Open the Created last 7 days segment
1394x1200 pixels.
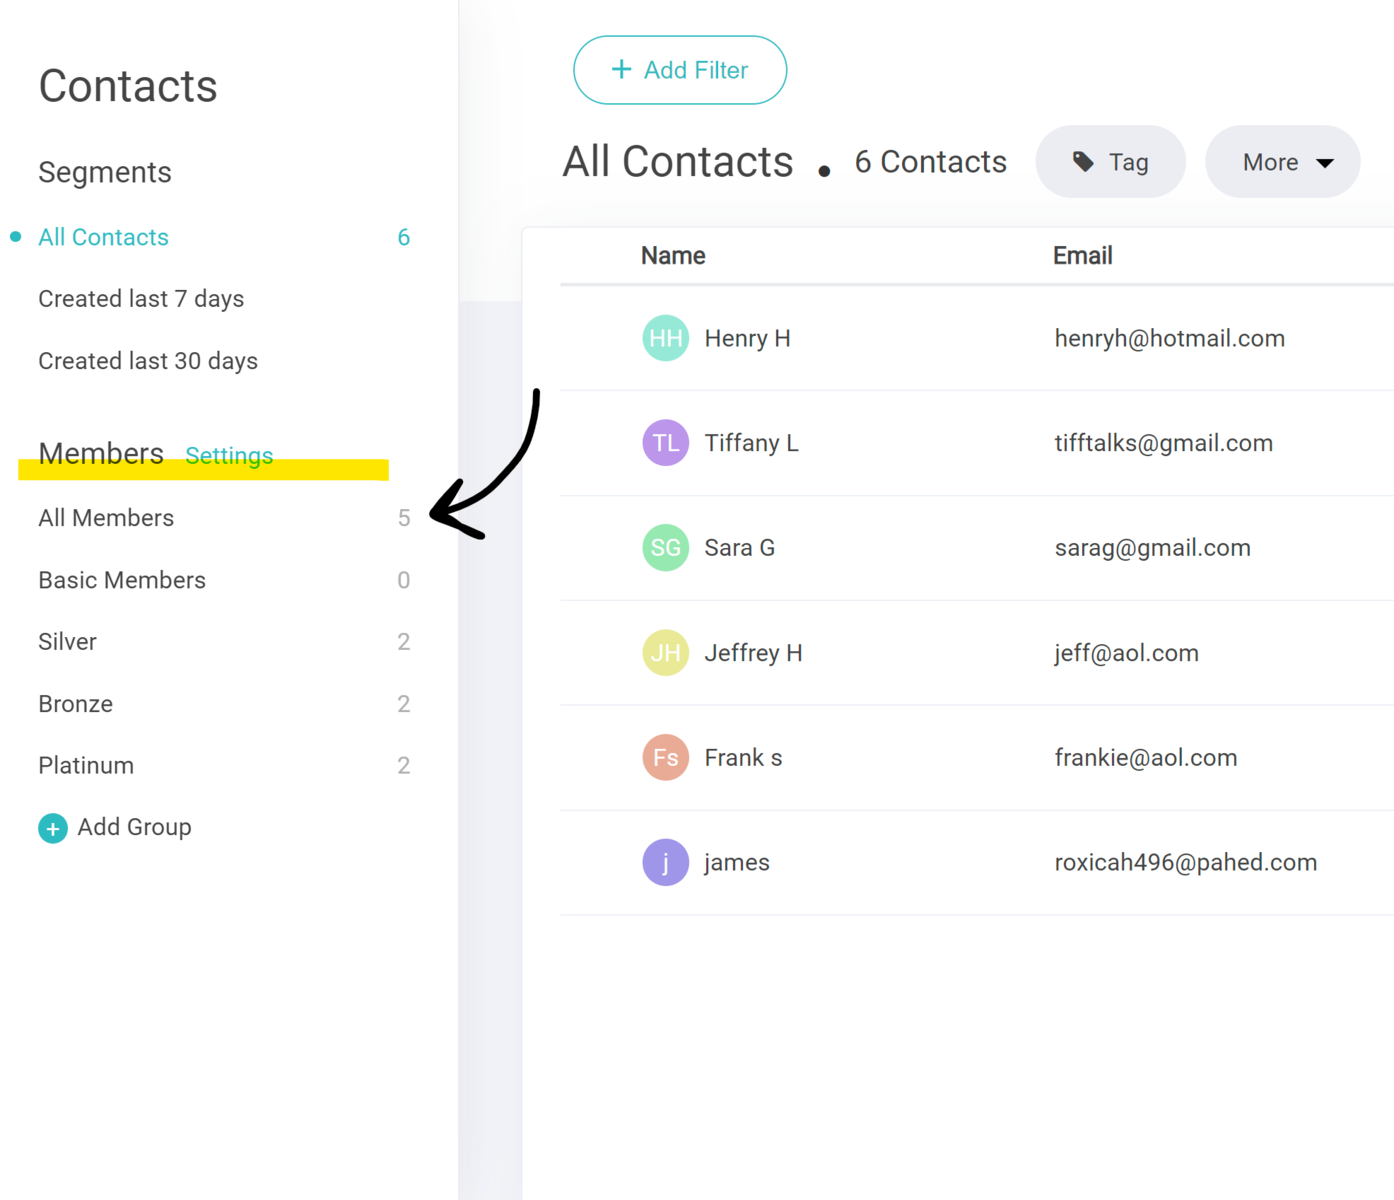141,298
